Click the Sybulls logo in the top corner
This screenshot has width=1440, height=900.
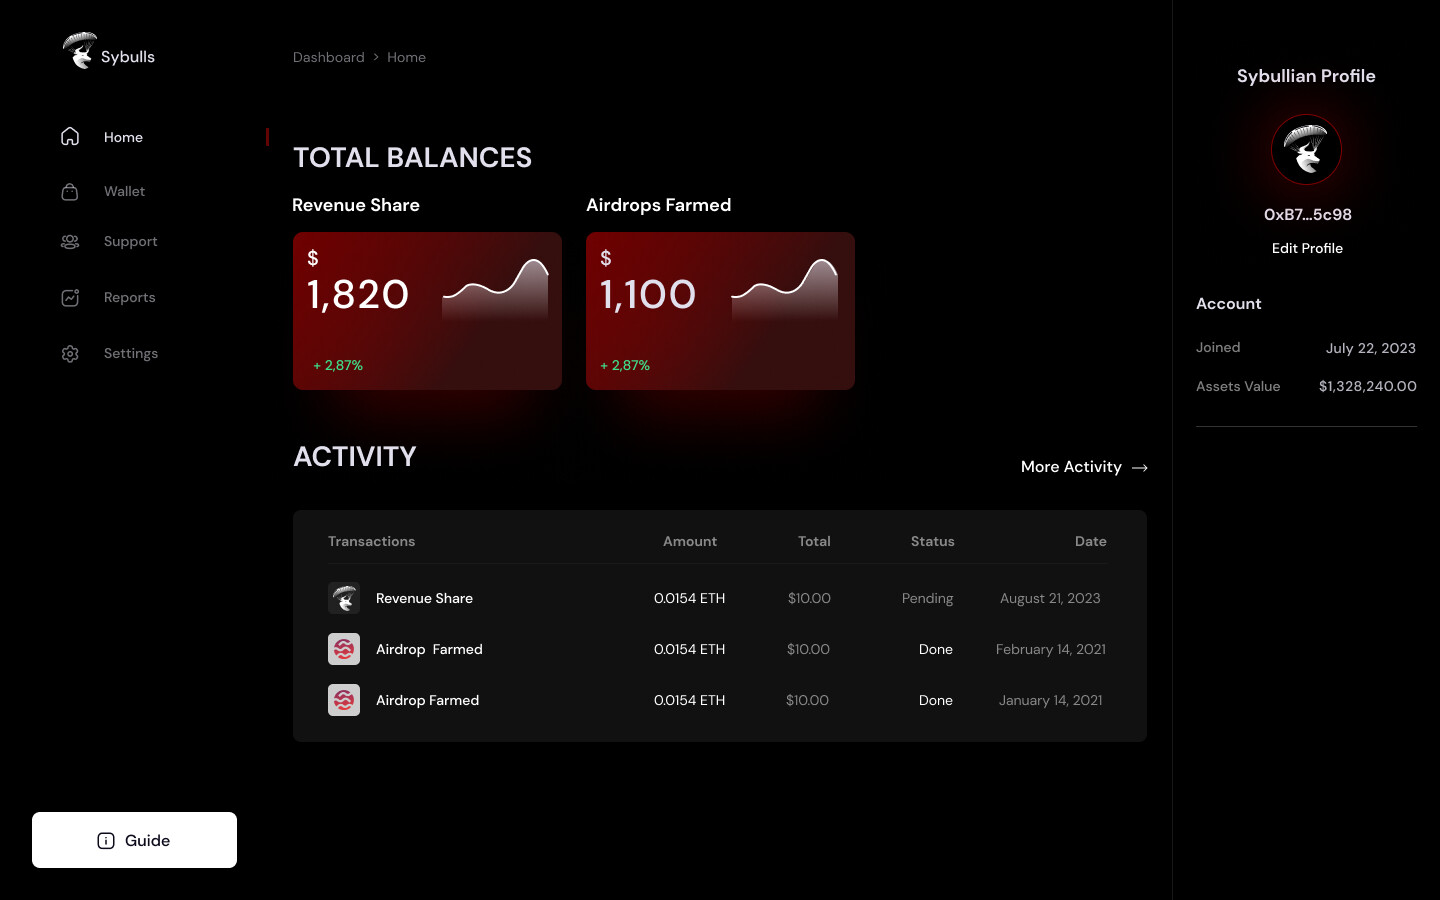click(79, 50)
